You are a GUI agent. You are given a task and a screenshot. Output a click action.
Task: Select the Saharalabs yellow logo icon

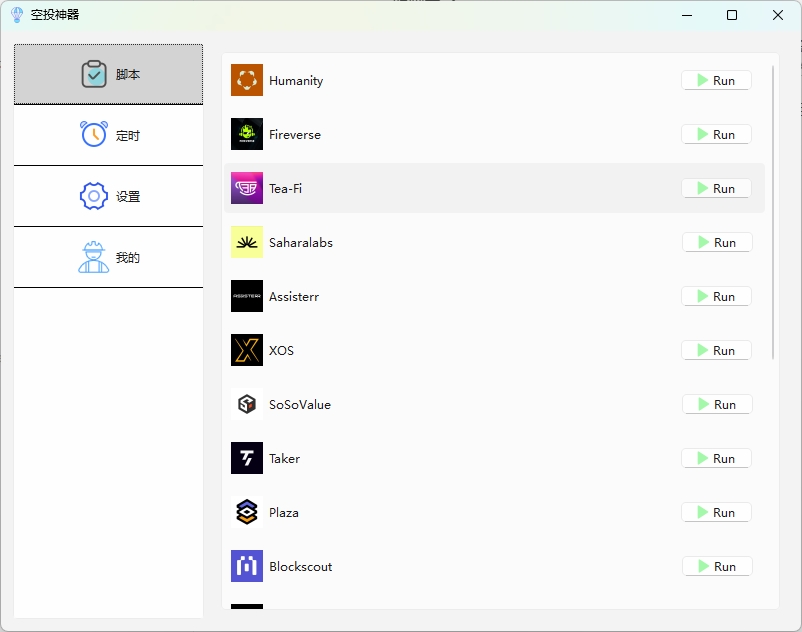pyautogui.click(x=247, y=242)
